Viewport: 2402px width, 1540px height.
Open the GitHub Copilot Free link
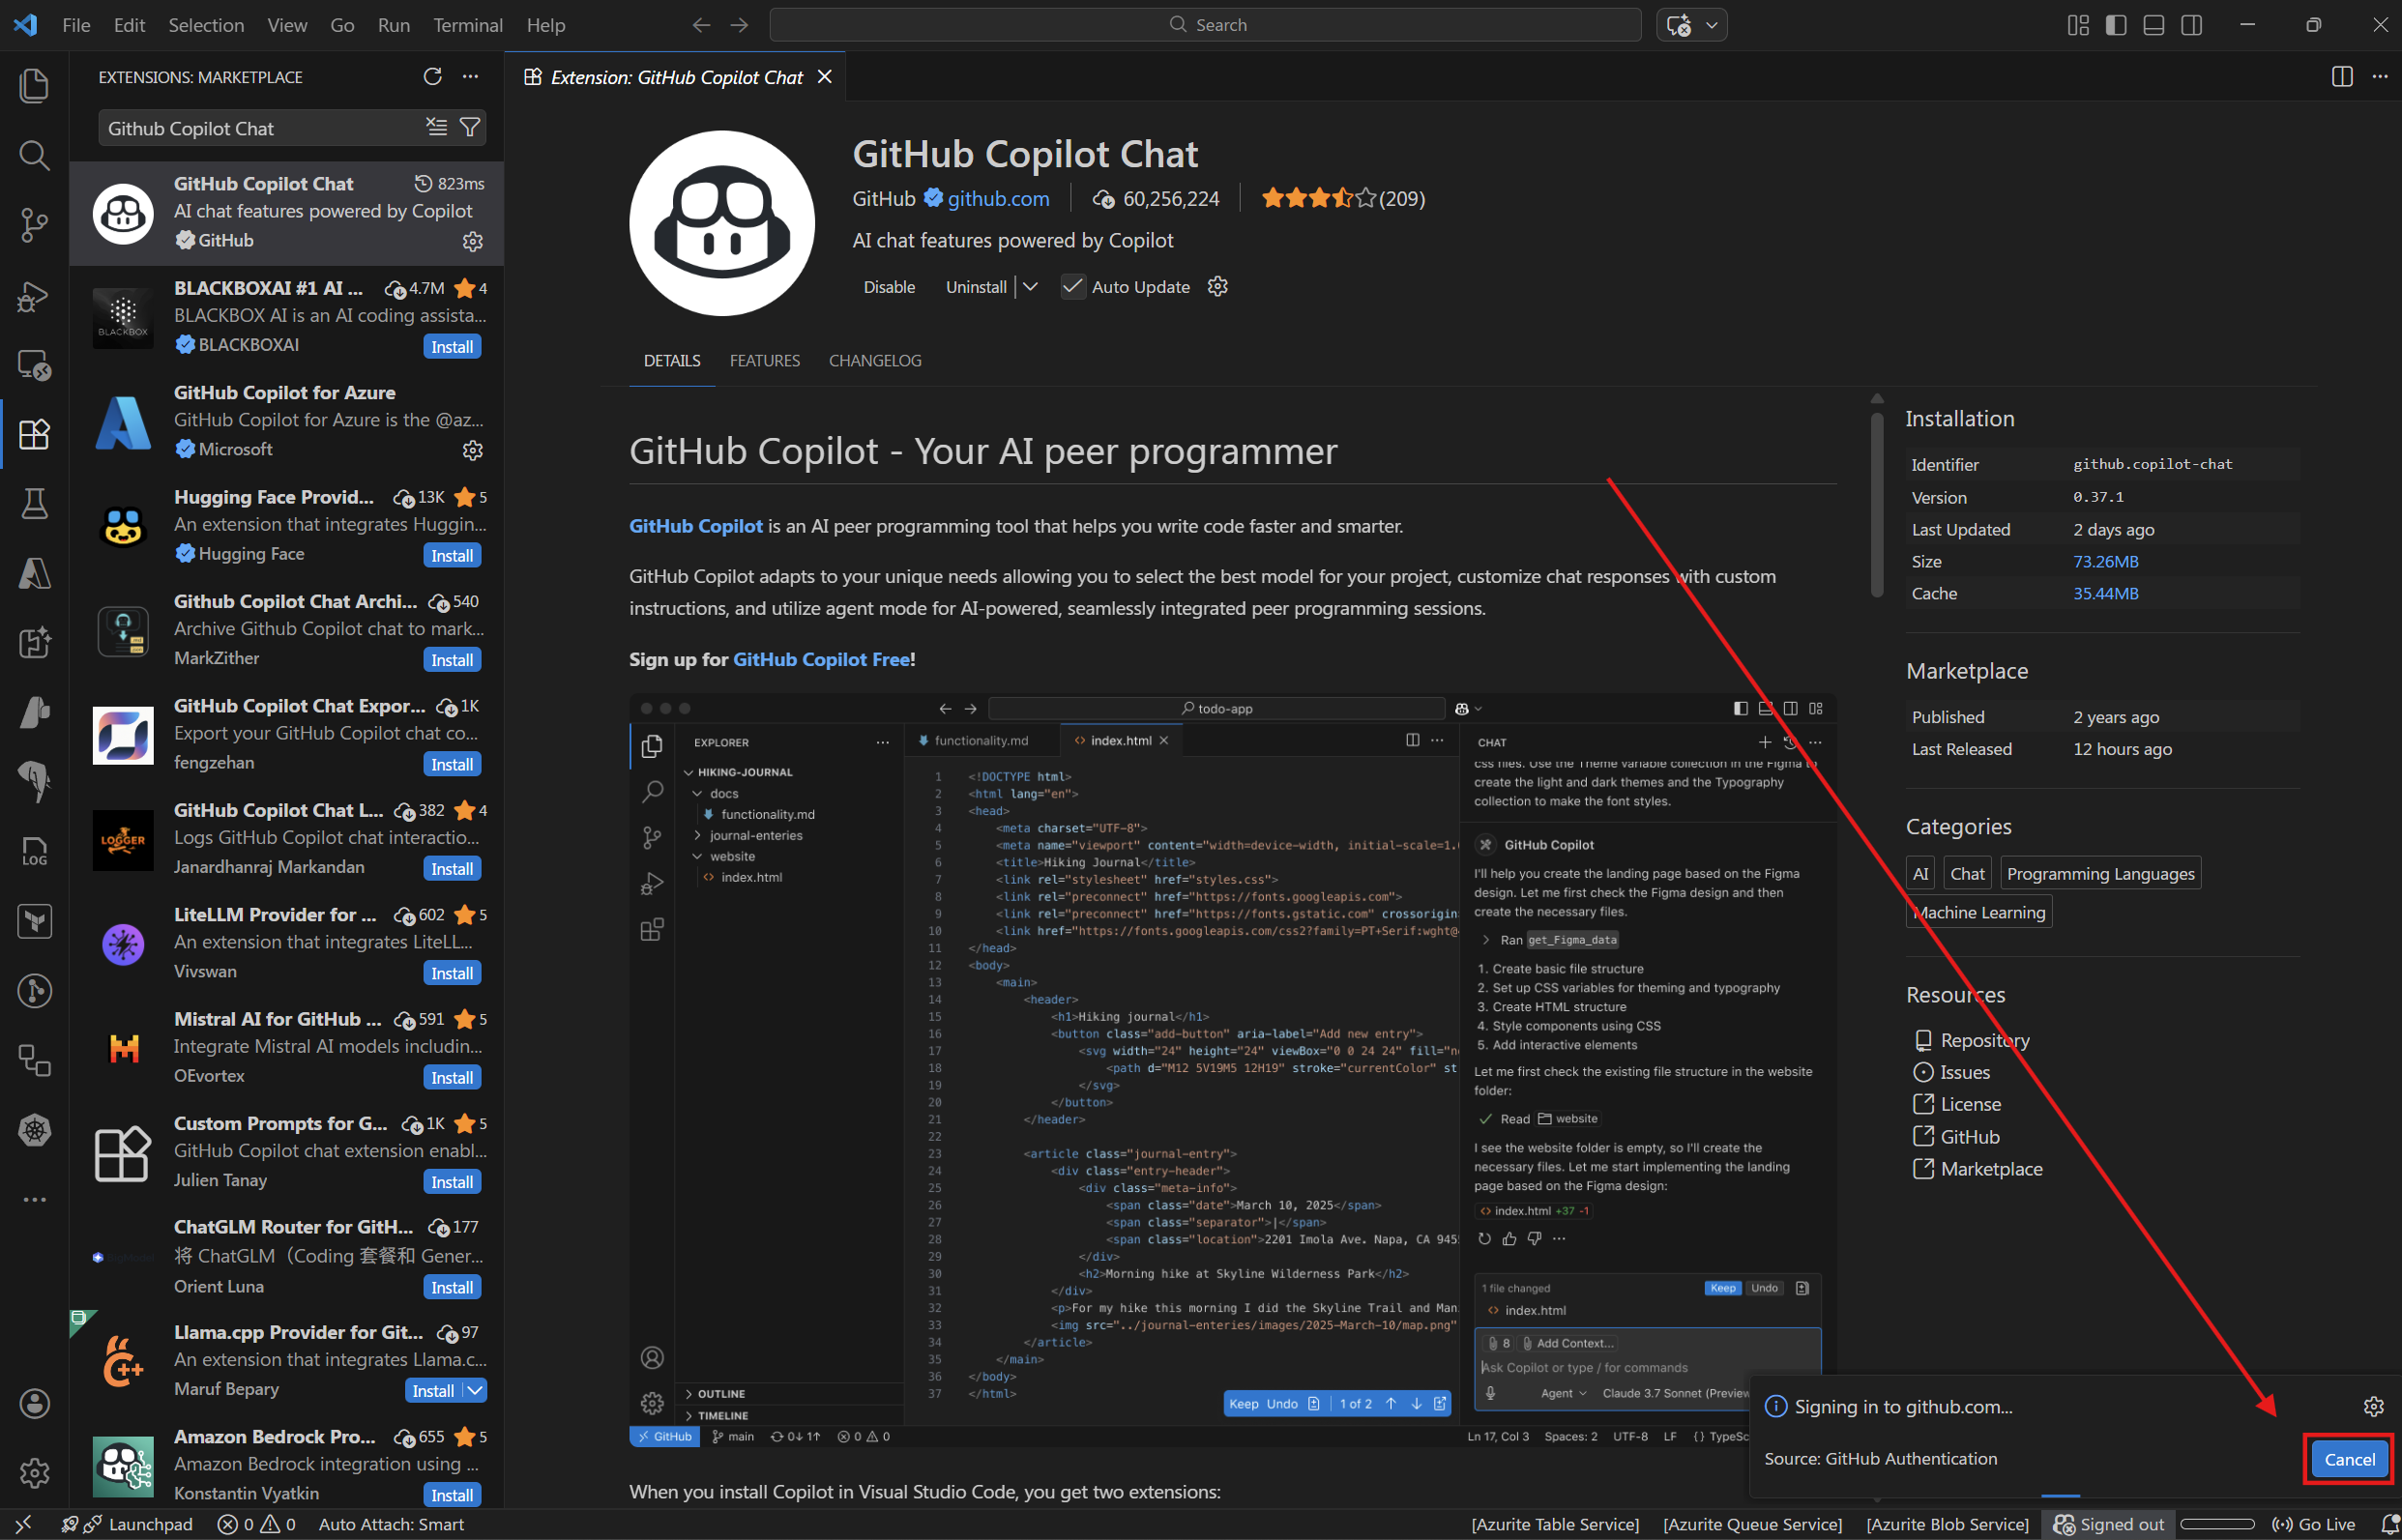pos(821,659)
